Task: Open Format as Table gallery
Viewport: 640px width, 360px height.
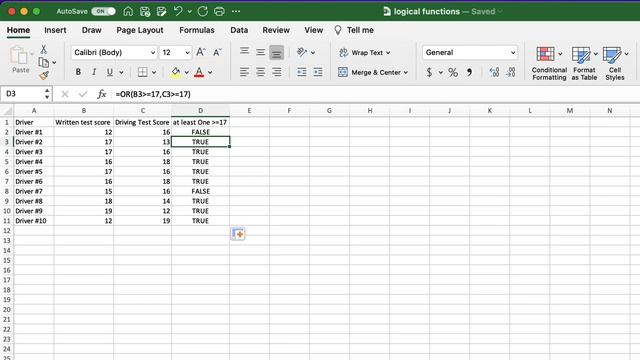Action: tap(584, 63)
